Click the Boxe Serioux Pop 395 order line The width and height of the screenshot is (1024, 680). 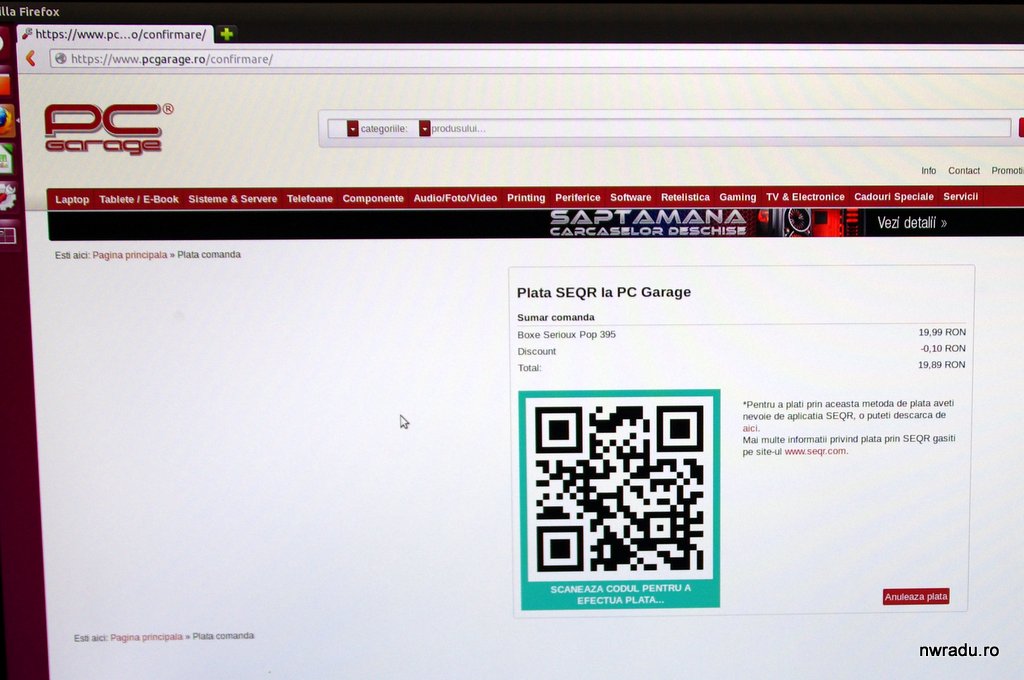(566, 334)
